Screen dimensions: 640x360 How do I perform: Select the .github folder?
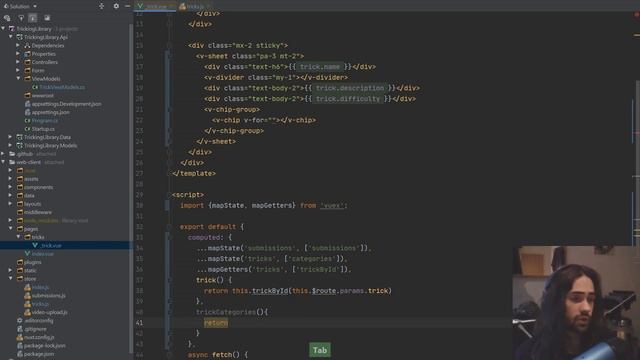tap(24, 154)
